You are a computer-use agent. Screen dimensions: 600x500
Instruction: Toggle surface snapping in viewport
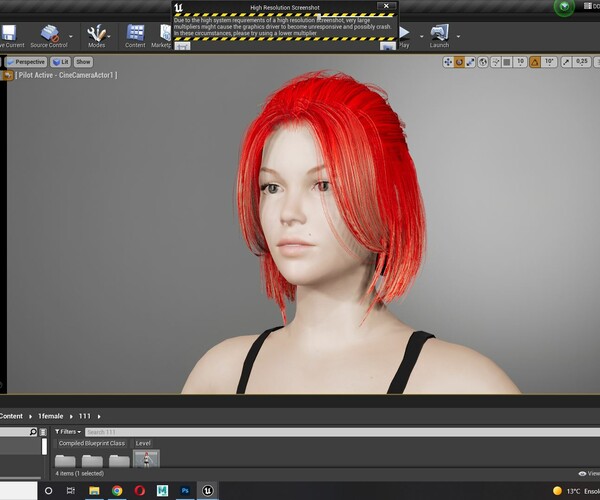pyautogui.click(x=496, y=62)
